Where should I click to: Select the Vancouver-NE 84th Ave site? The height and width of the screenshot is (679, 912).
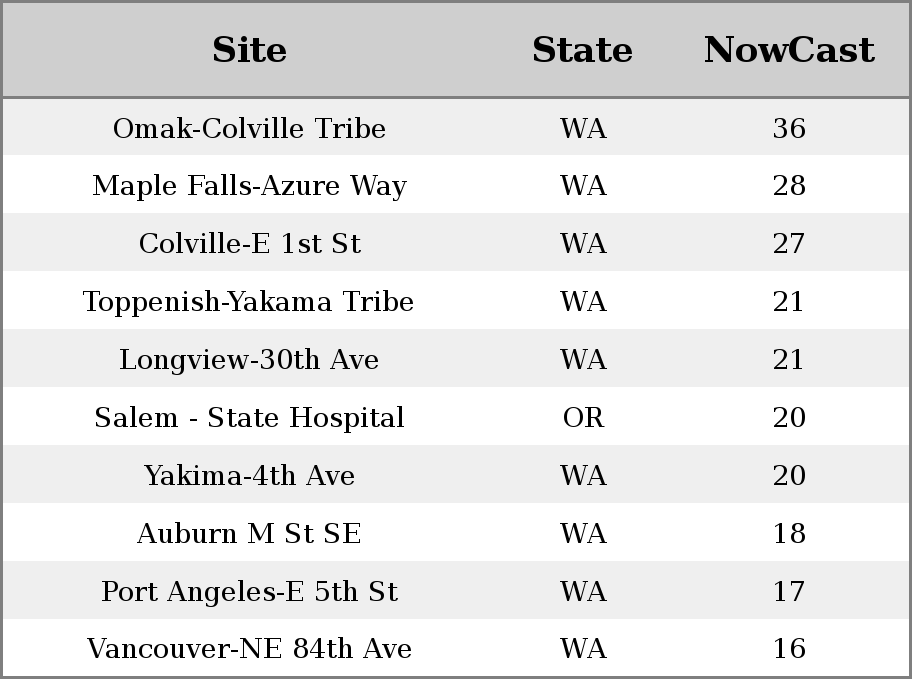(249, 650)
